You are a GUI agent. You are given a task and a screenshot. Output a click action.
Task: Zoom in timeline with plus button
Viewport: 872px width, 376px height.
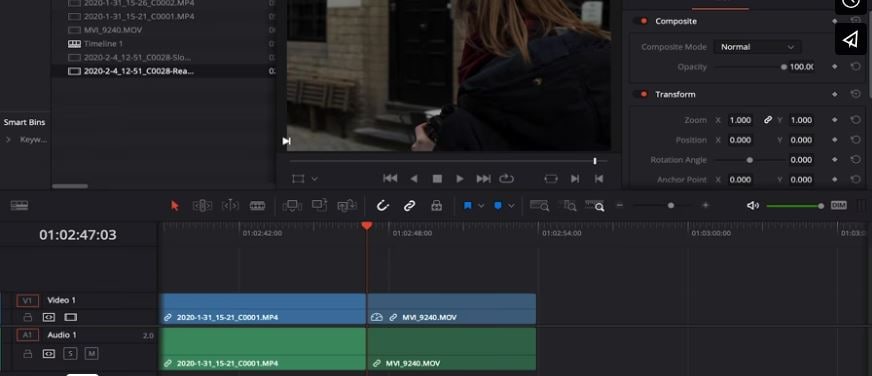706,205
